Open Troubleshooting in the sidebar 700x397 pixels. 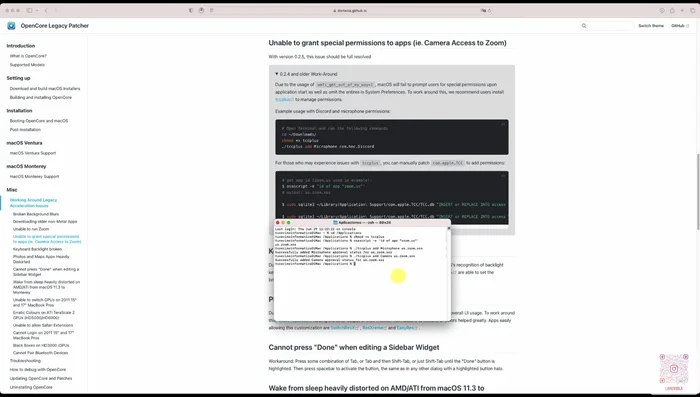(25, 361)
